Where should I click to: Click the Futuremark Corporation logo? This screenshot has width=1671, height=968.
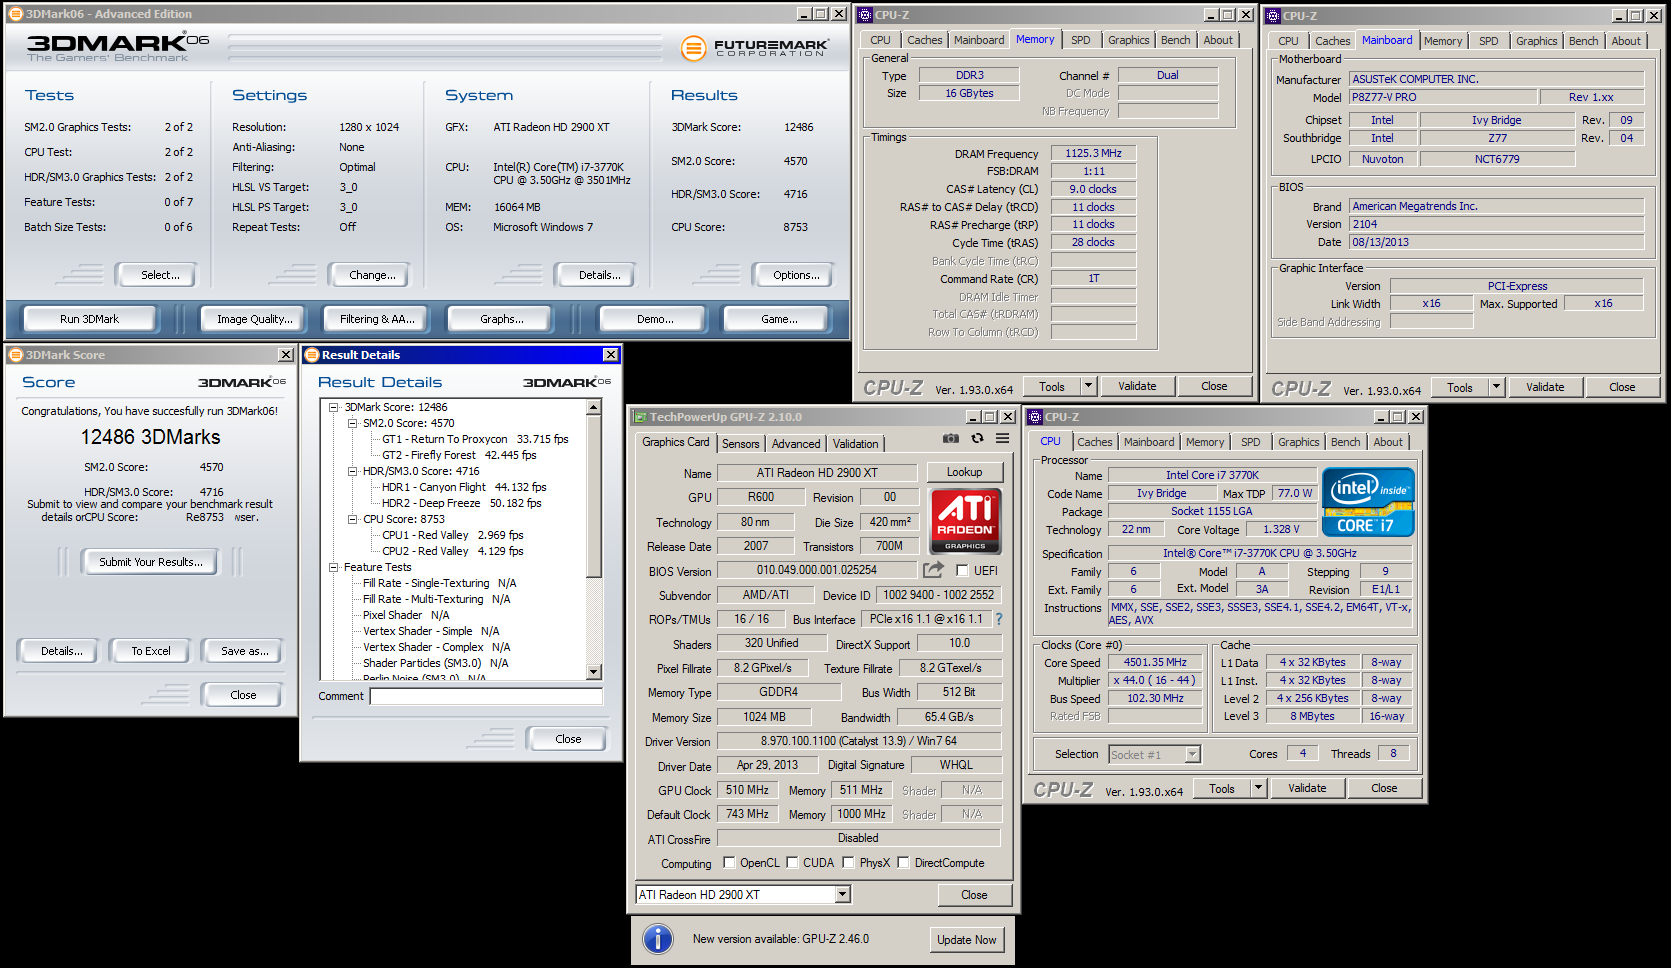pyautogui.click(x=755, y=47)
